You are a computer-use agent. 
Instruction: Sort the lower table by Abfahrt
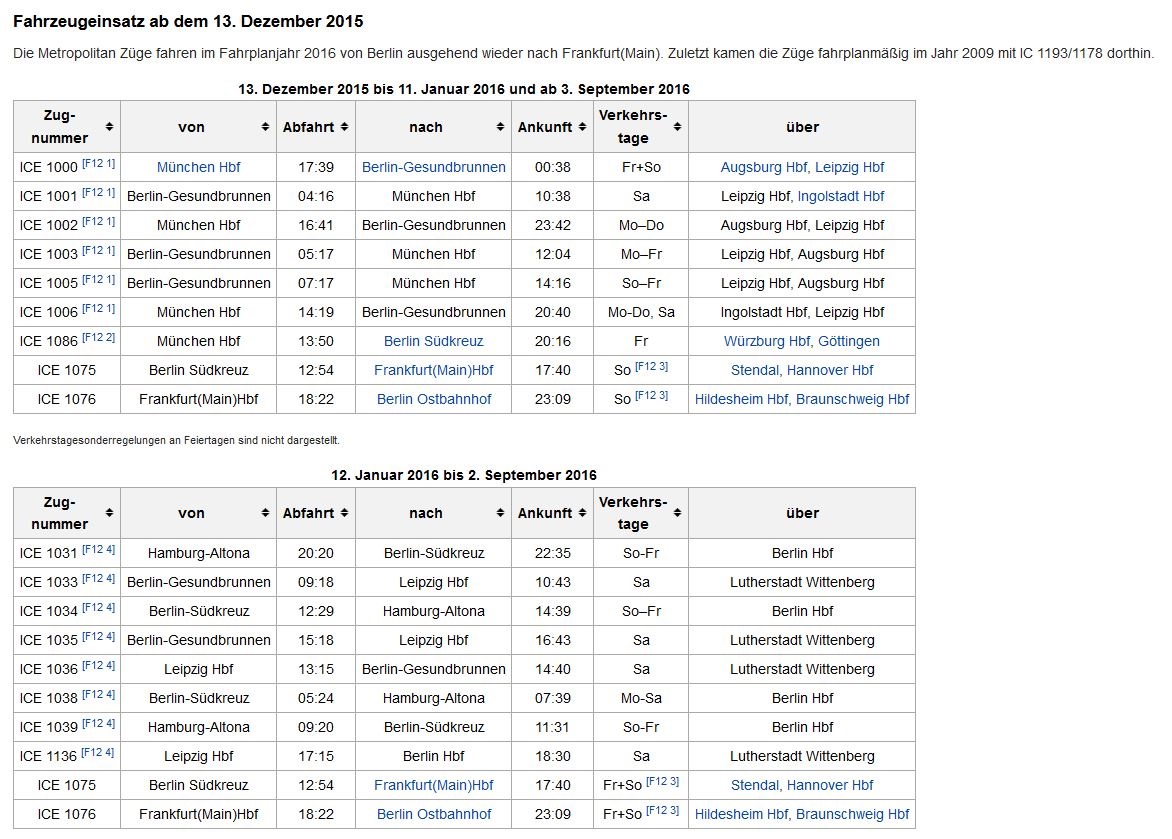click(x=344, y=513)
